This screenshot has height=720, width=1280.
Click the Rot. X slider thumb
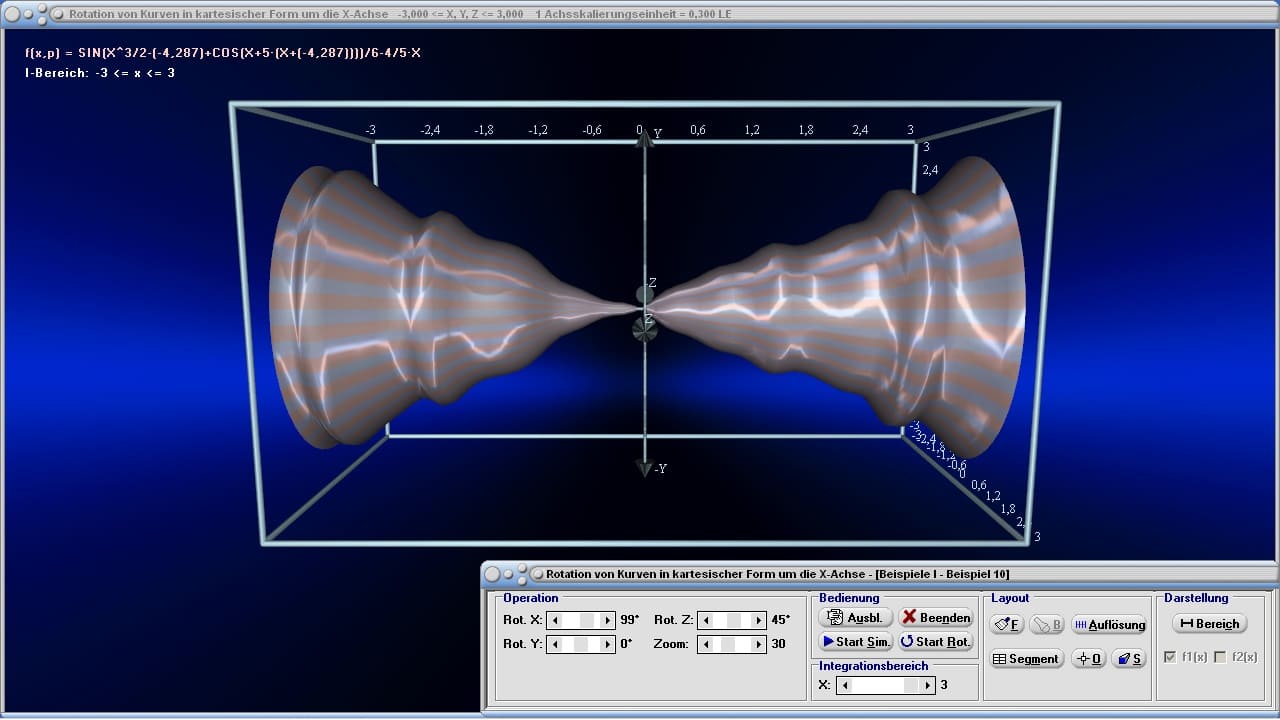point(587,620)
